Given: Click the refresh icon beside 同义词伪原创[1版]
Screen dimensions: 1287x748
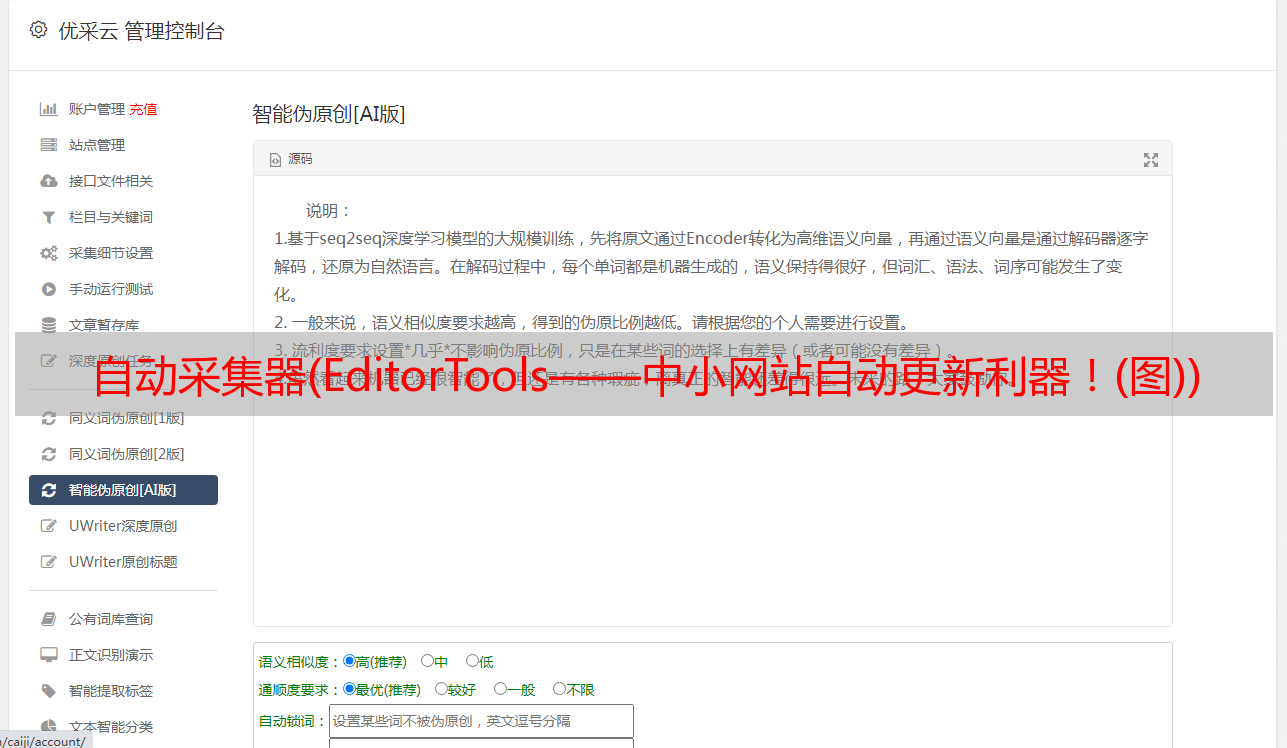Looking at the screenshot, I should [x=48, y=418].
